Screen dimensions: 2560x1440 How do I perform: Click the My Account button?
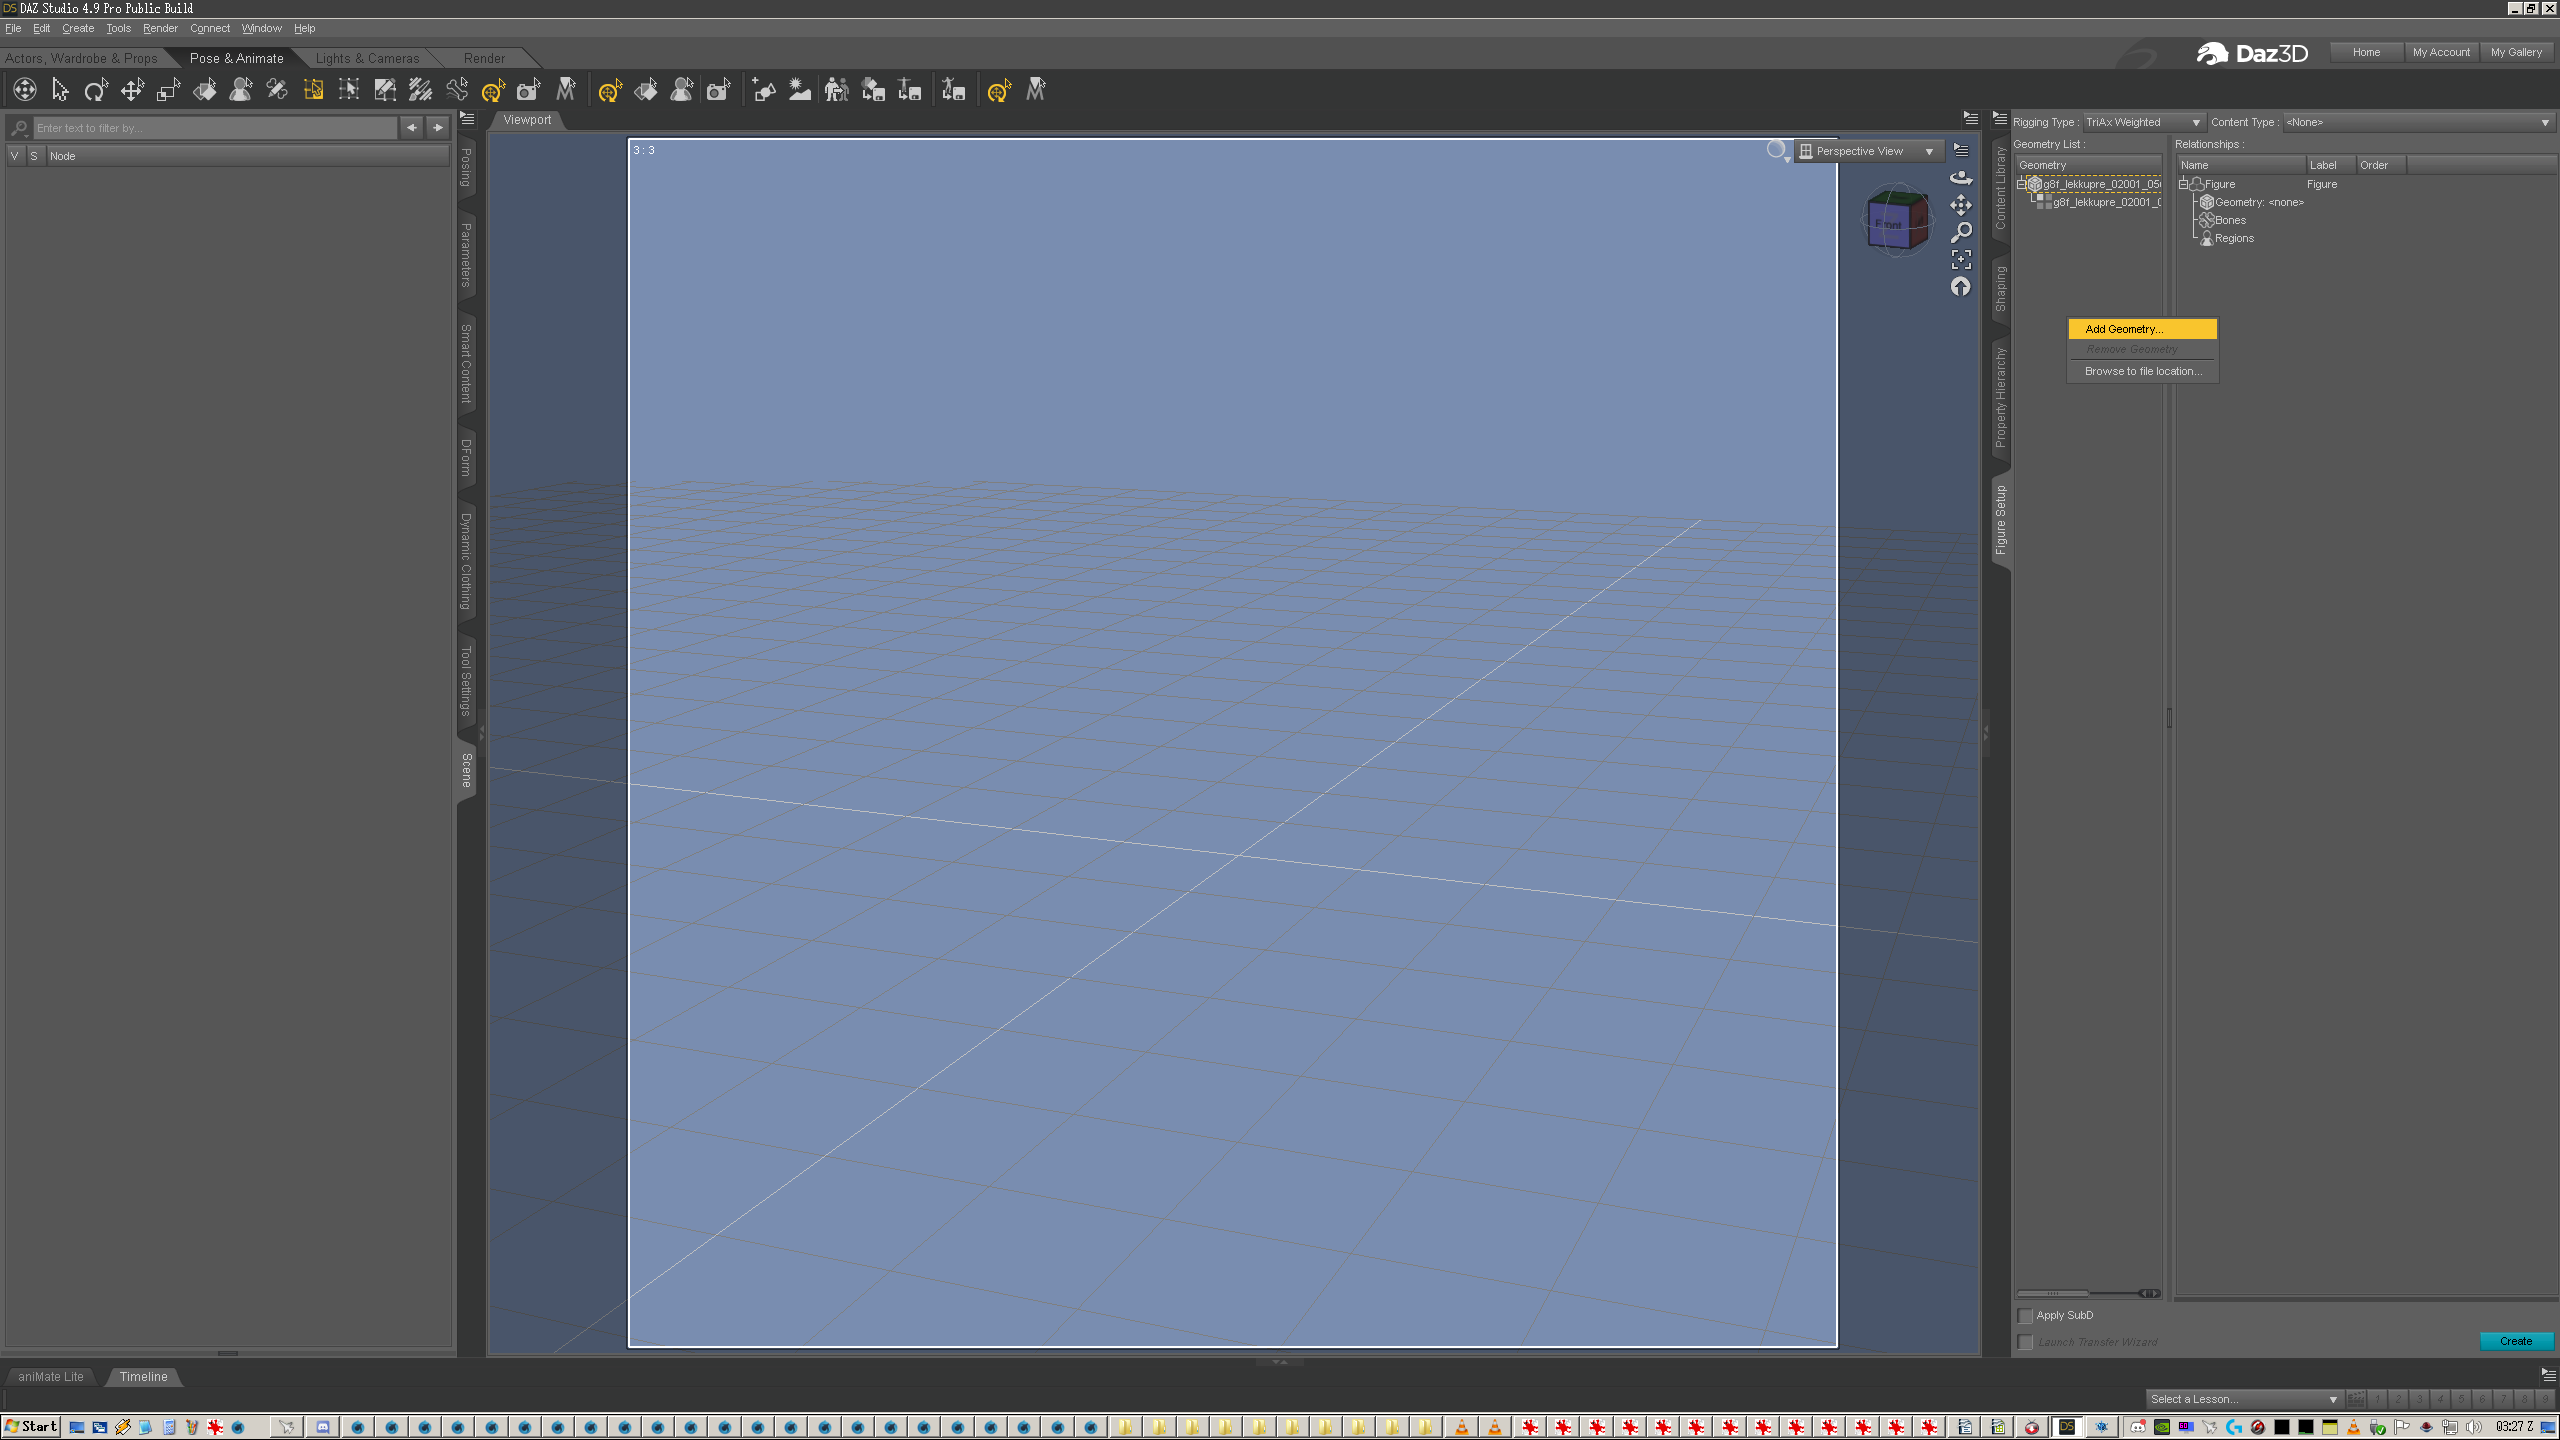point(2440,52)
